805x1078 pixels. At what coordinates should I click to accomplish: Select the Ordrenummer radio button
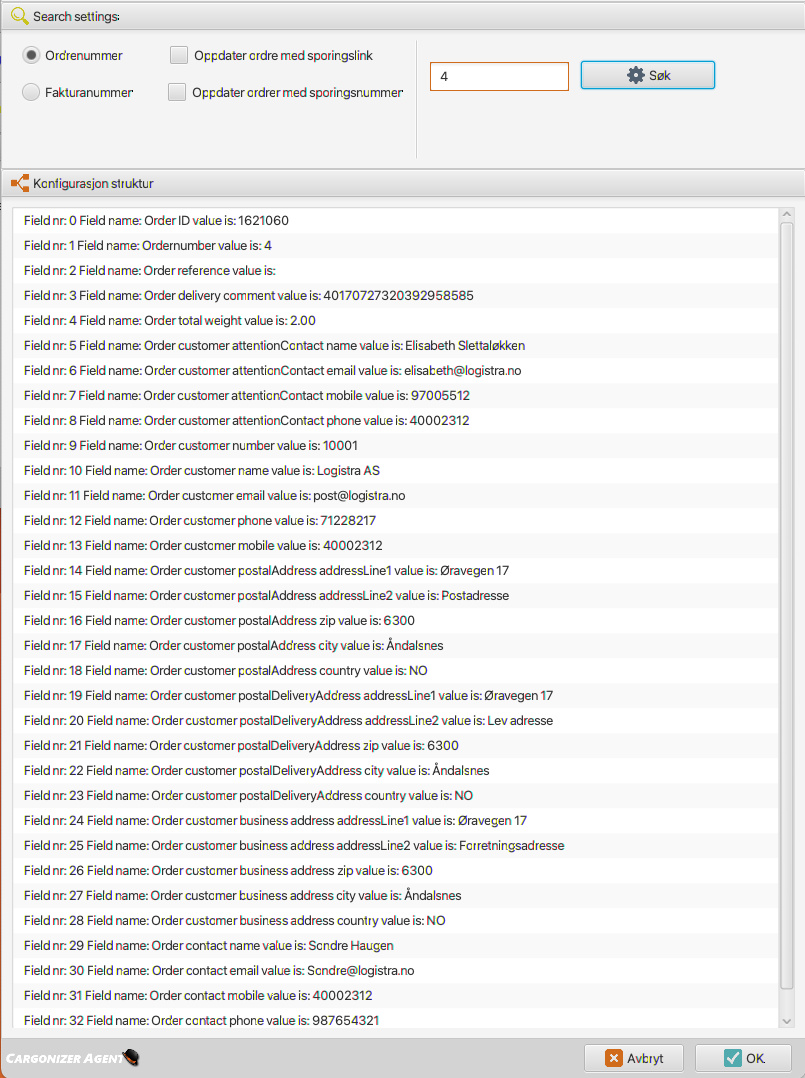tap(31, 56)
